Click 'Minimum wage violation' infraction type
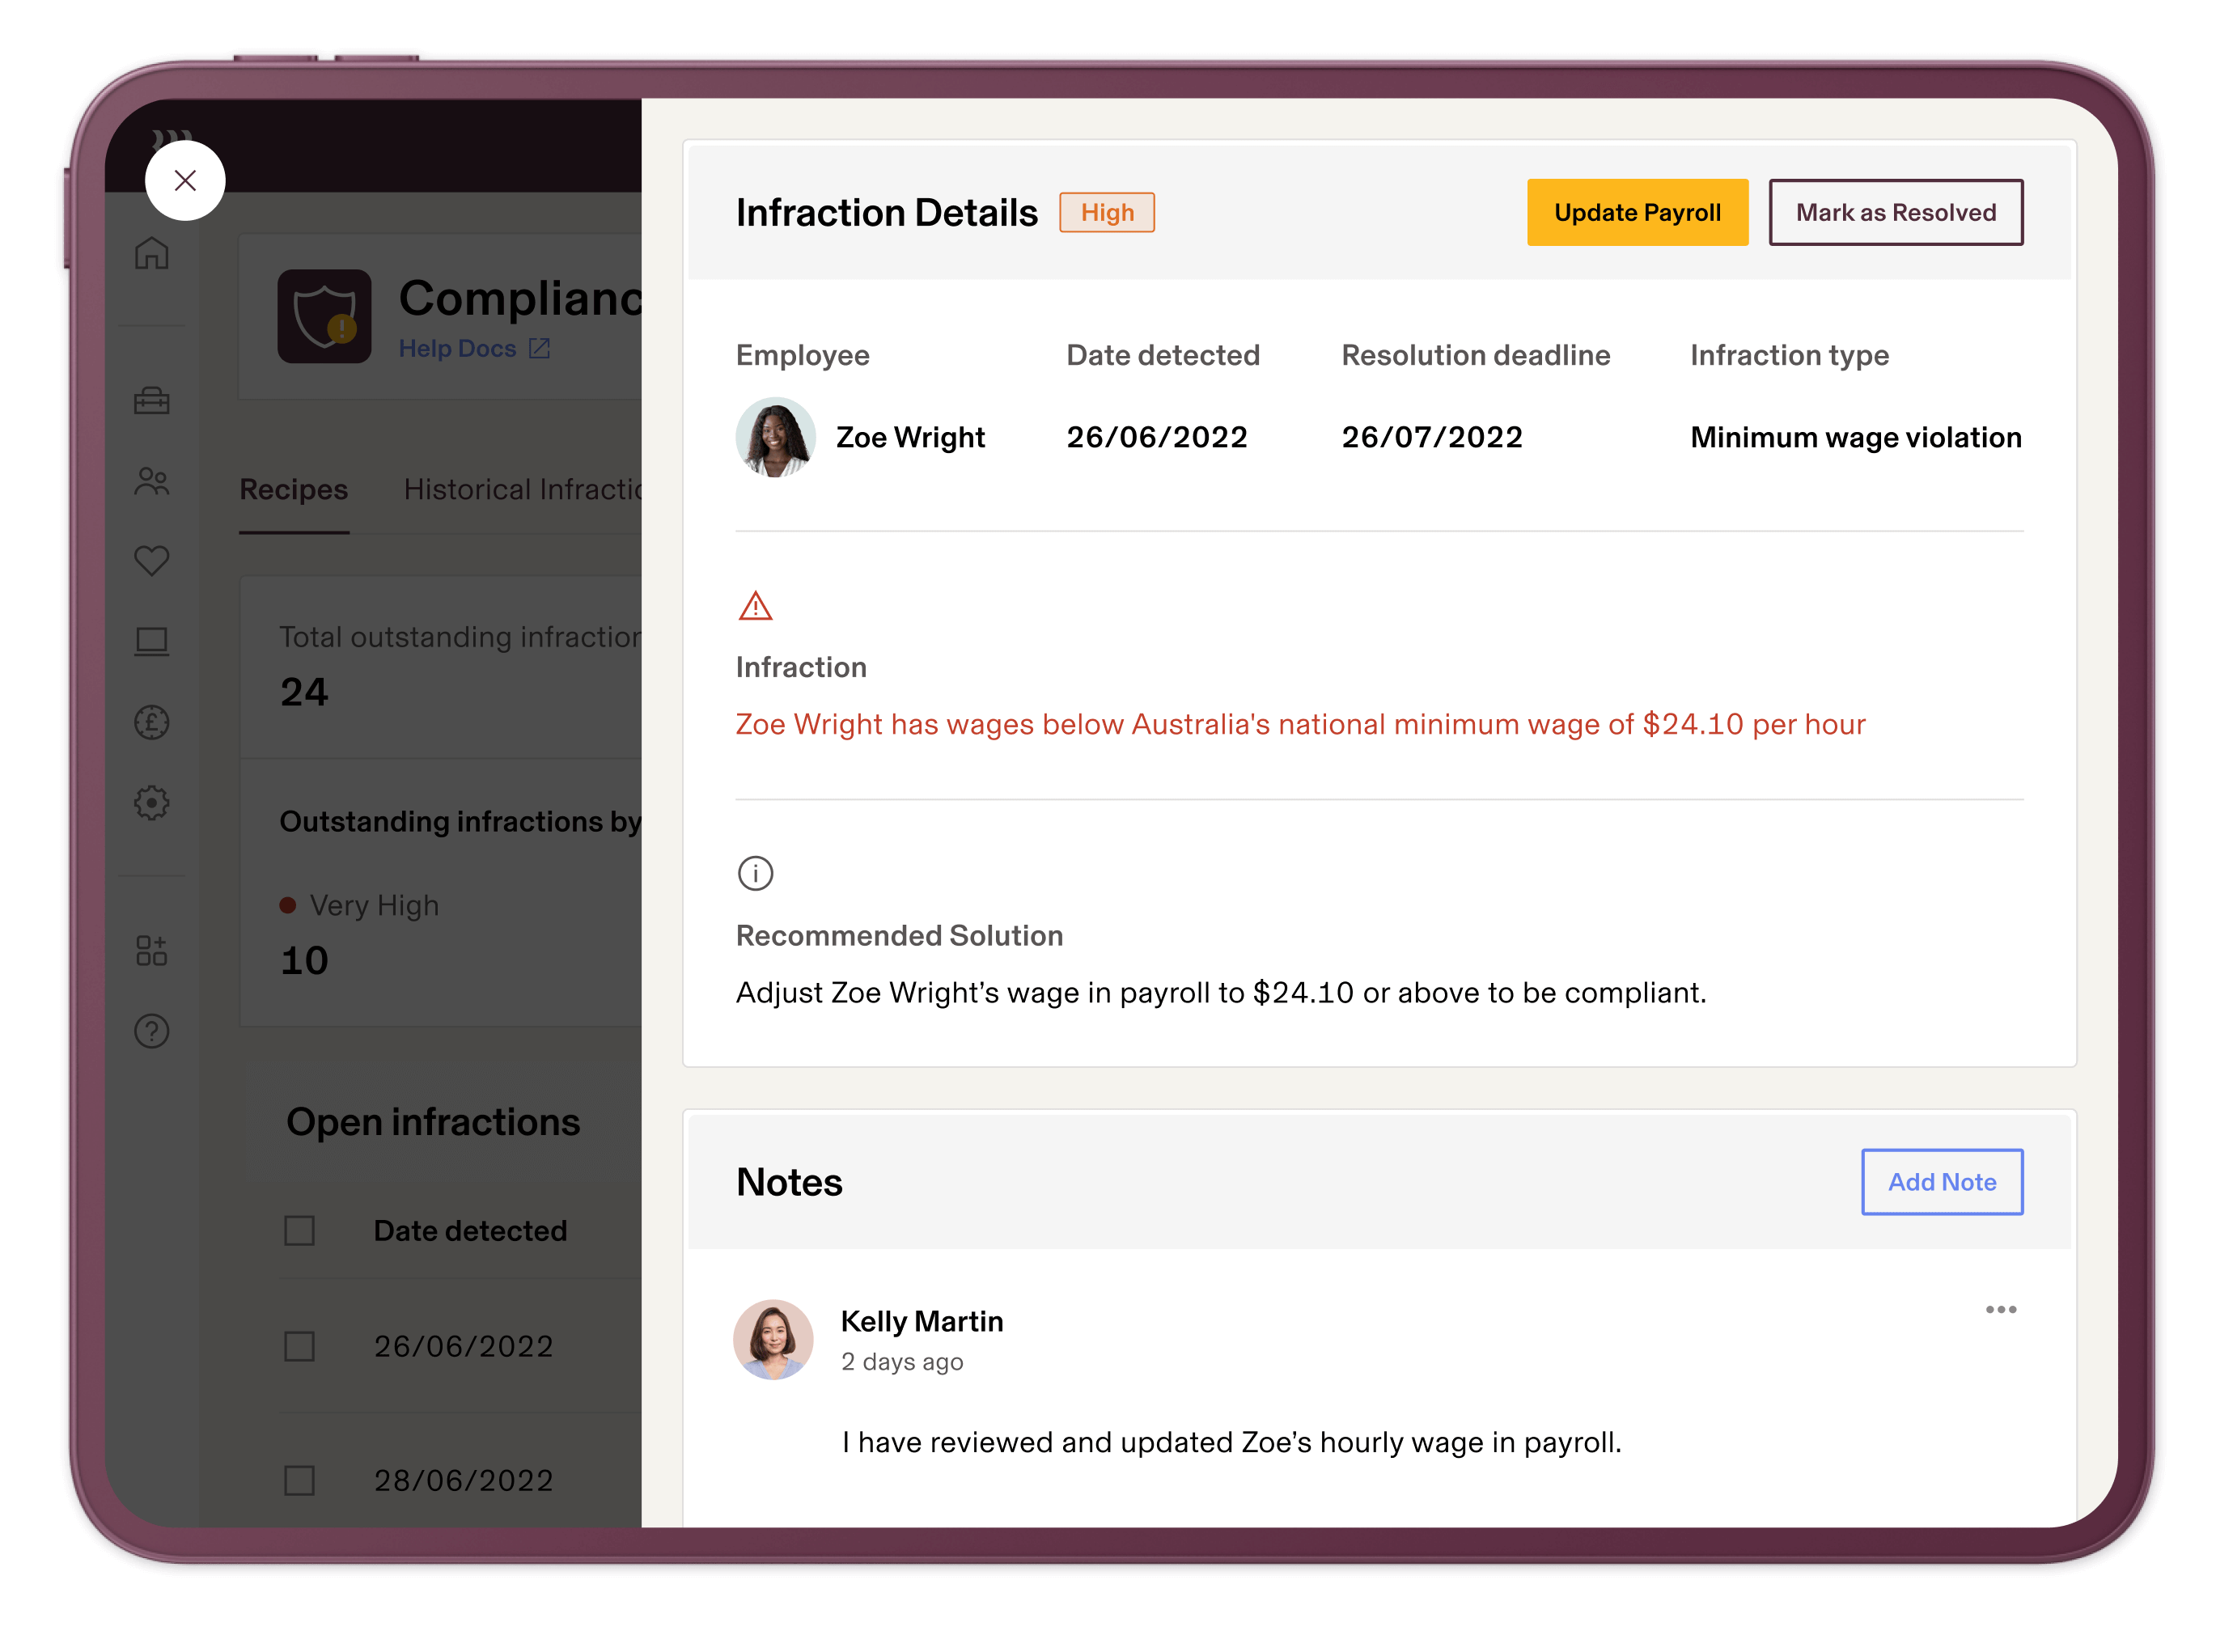Viewport: 2233px width, 1652px height. 1856,437
